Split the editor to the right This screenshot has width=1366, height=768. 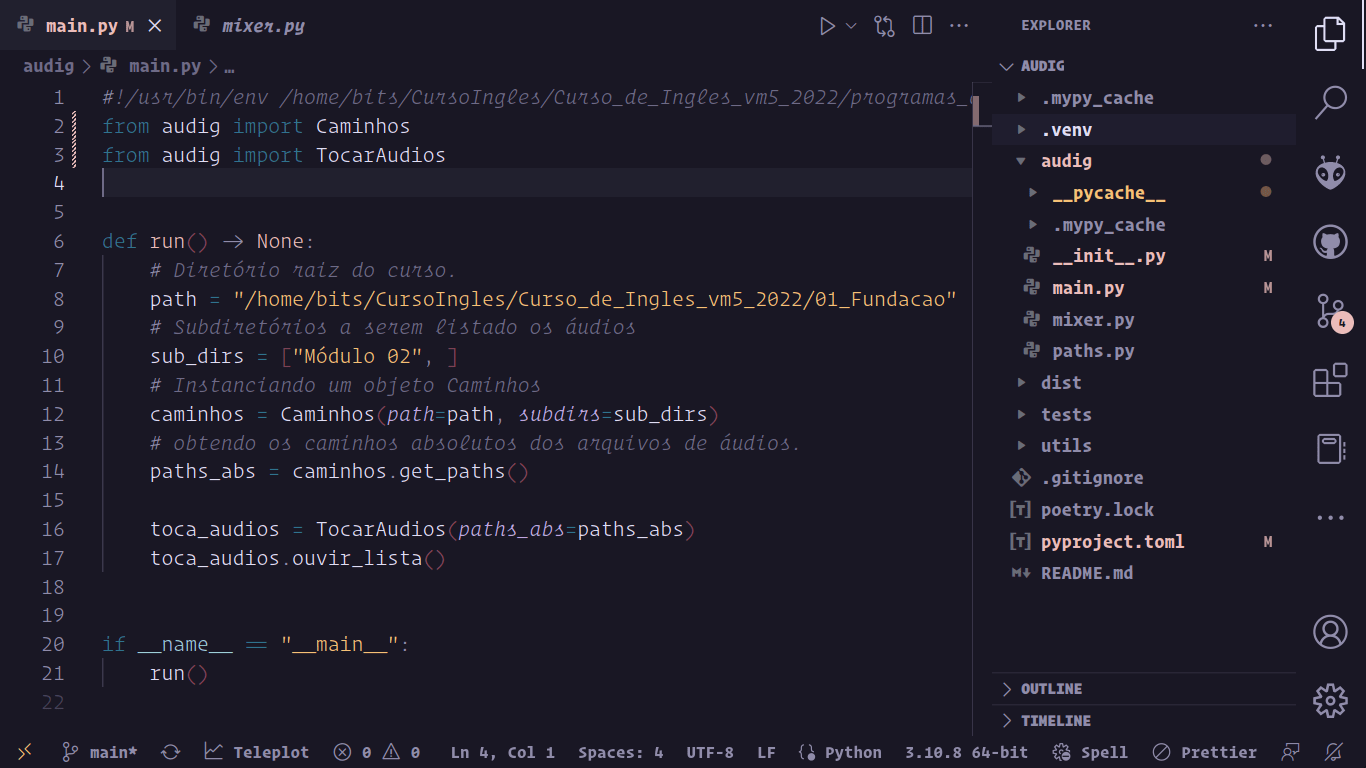pos(923,26)
